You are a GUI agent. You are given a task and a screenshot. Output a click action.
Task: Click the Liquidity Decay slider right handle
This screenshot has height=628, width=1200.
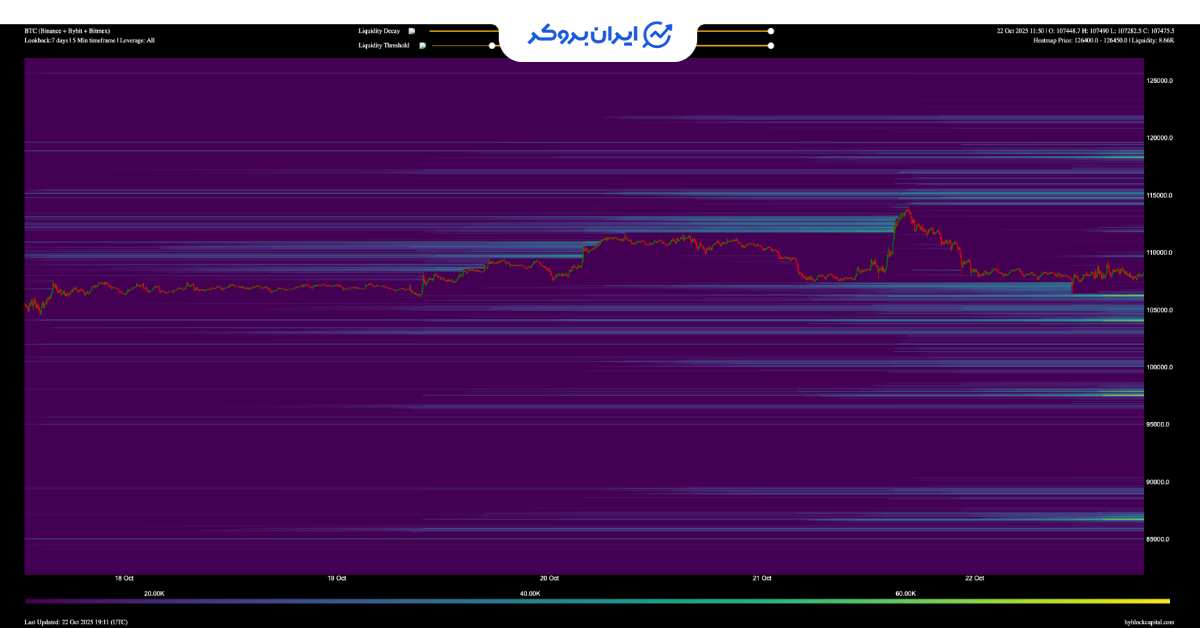[770, 31]
